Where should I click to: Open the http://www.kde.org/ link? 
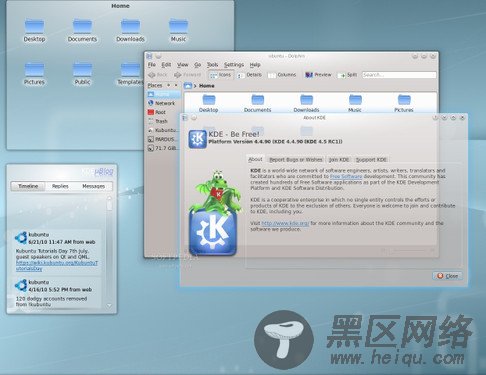(285, 223)
